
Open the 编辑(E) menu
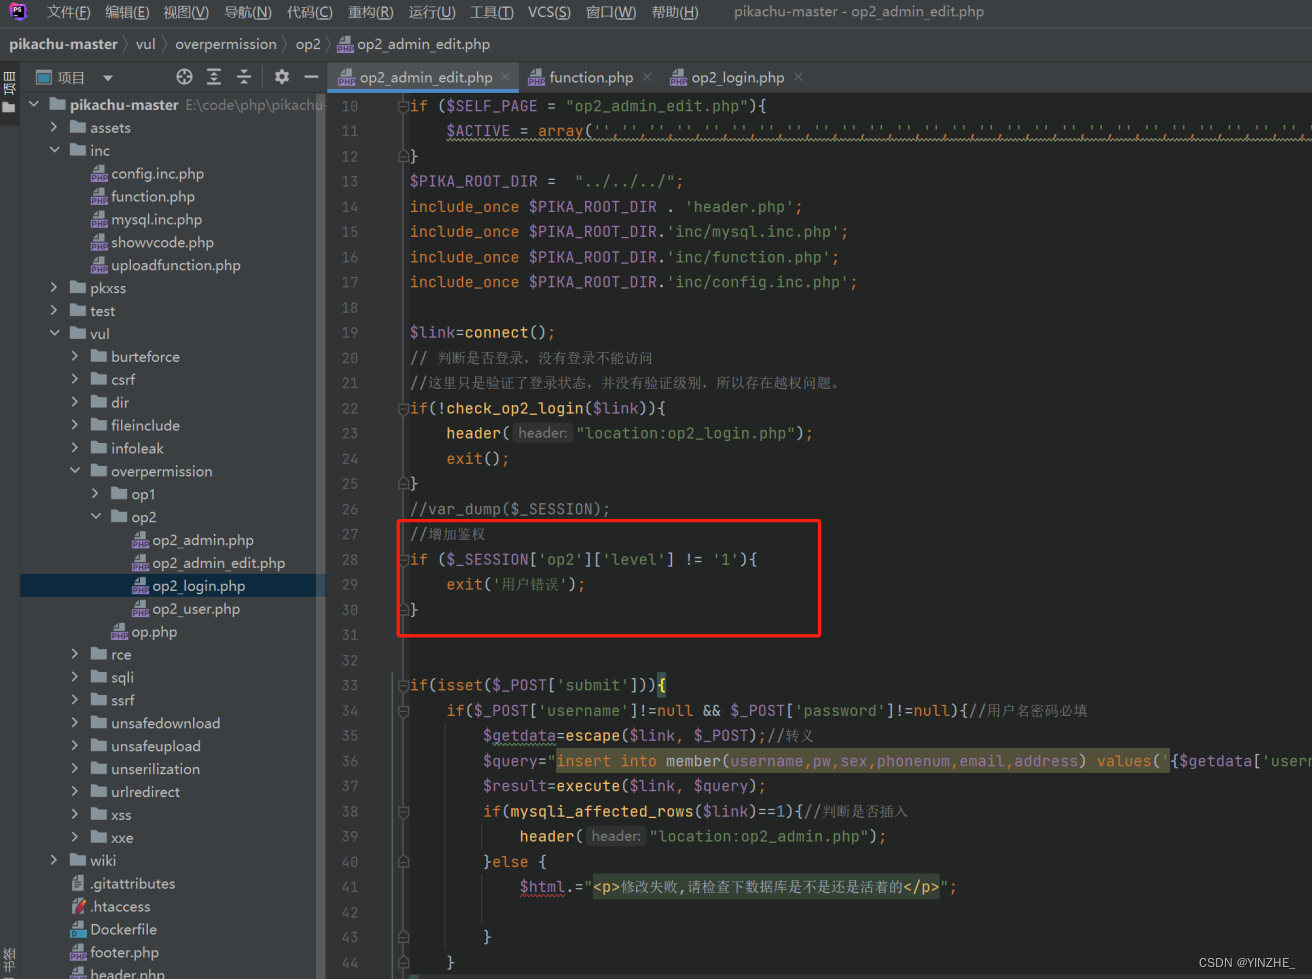[x=127, y=12]
